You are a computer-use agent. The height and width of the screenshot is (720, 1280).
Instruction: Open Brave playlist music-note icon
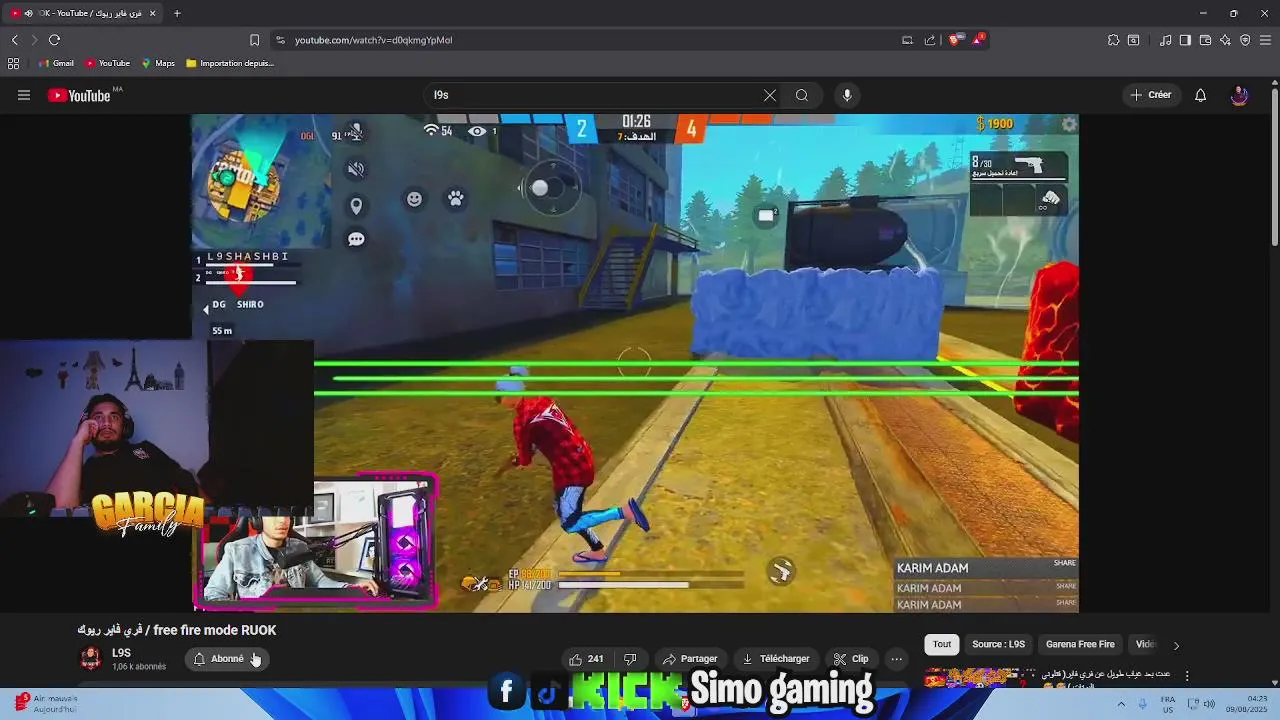pos(1166,40)
